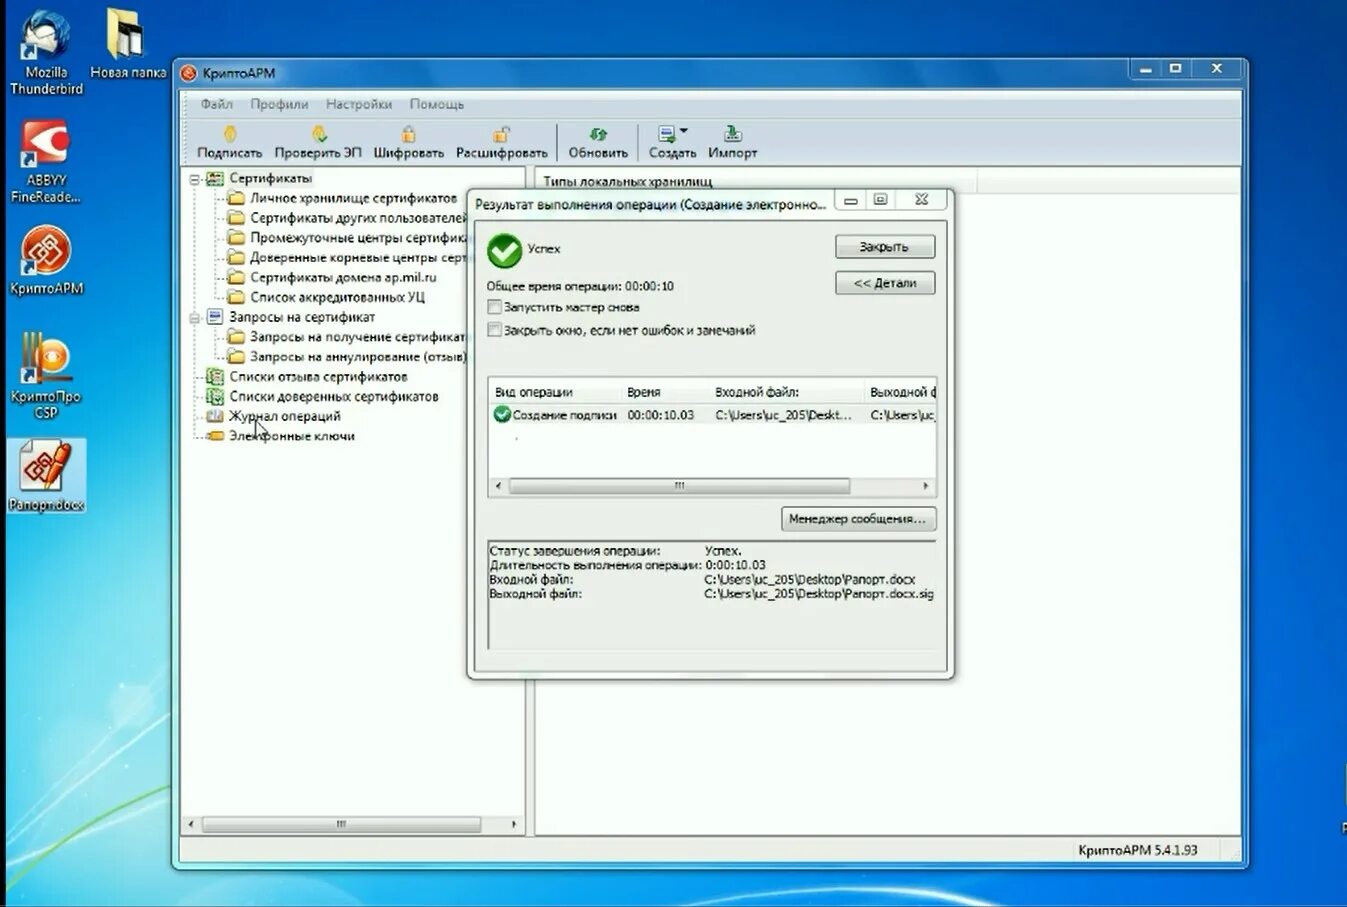
Task: Open the Настройки menu
Action: click(x=358, y=104)
